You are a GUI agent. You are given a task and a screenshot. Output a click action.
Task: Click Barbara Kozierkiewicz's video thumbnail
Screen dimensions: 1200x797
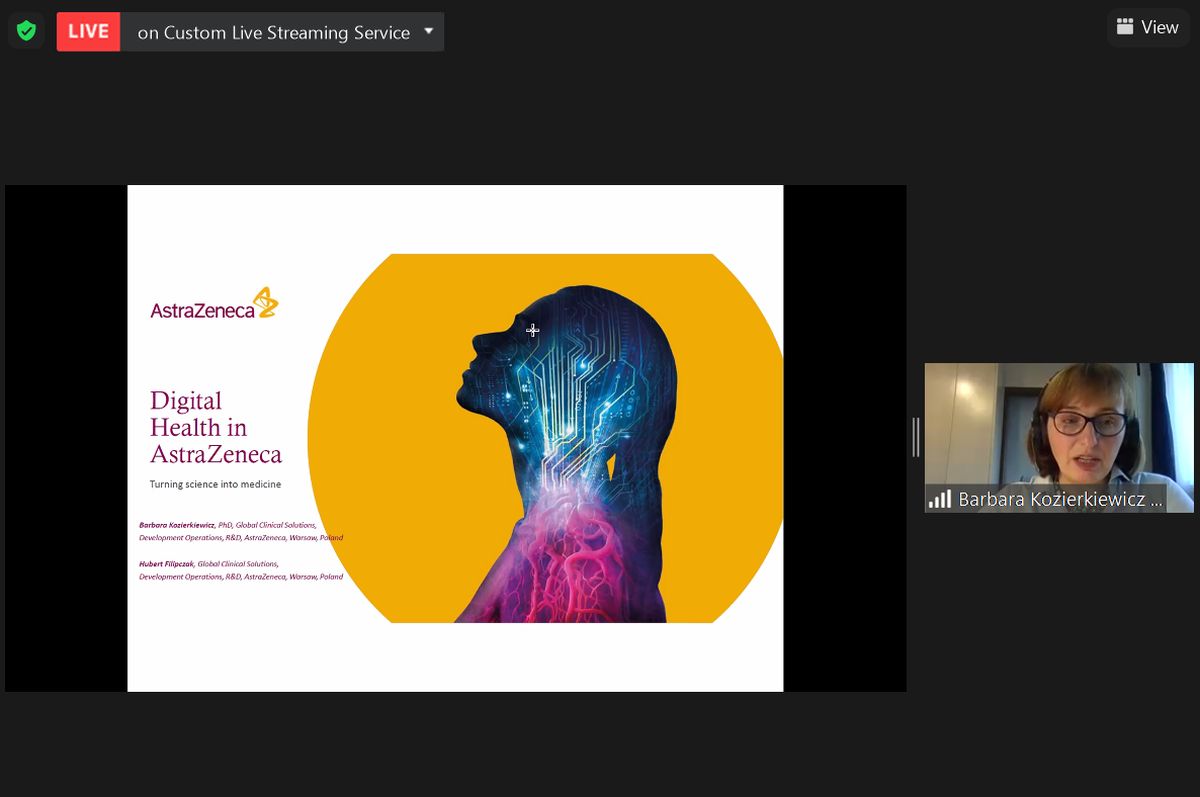pos(1059,437)
